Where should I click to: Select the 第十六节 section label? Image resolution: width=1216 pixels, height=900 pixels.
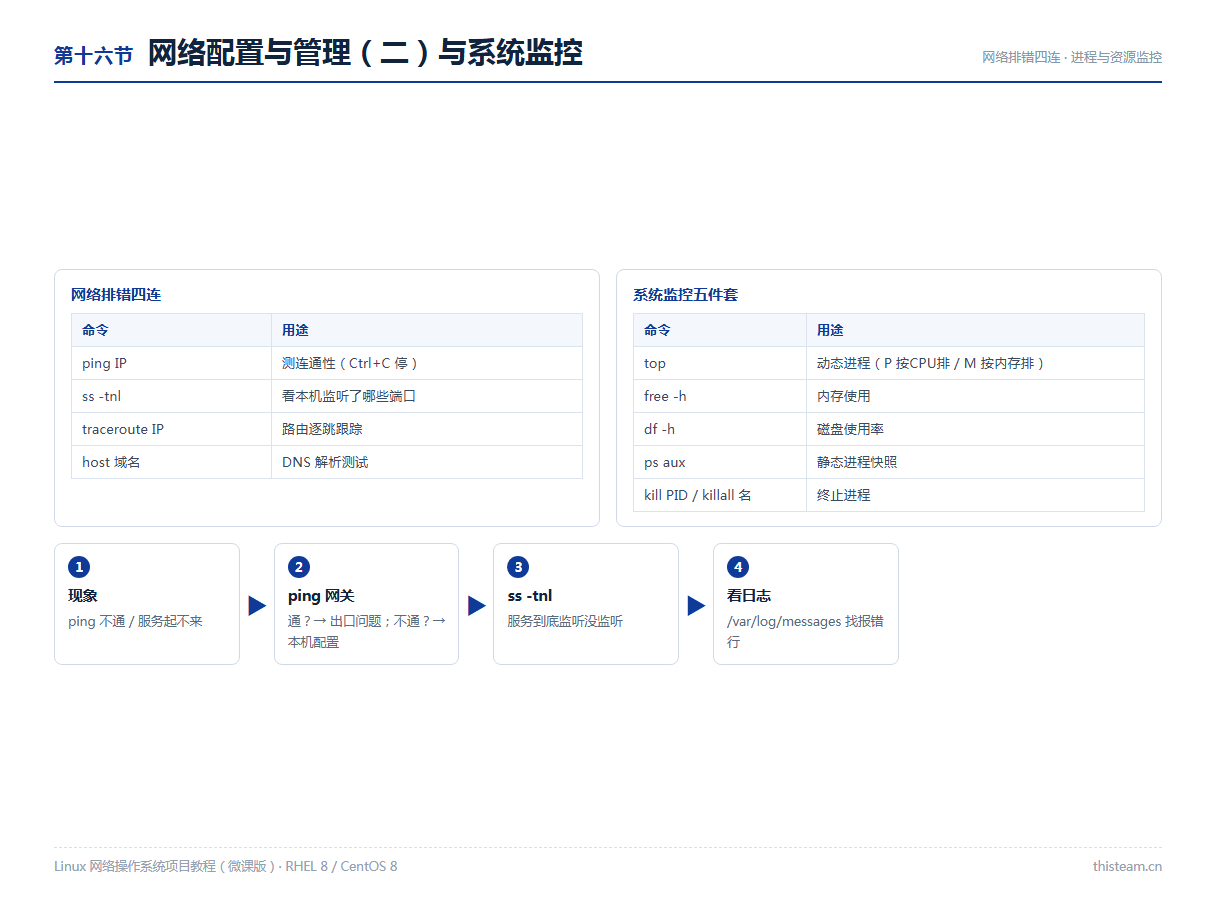click(93, 56)
